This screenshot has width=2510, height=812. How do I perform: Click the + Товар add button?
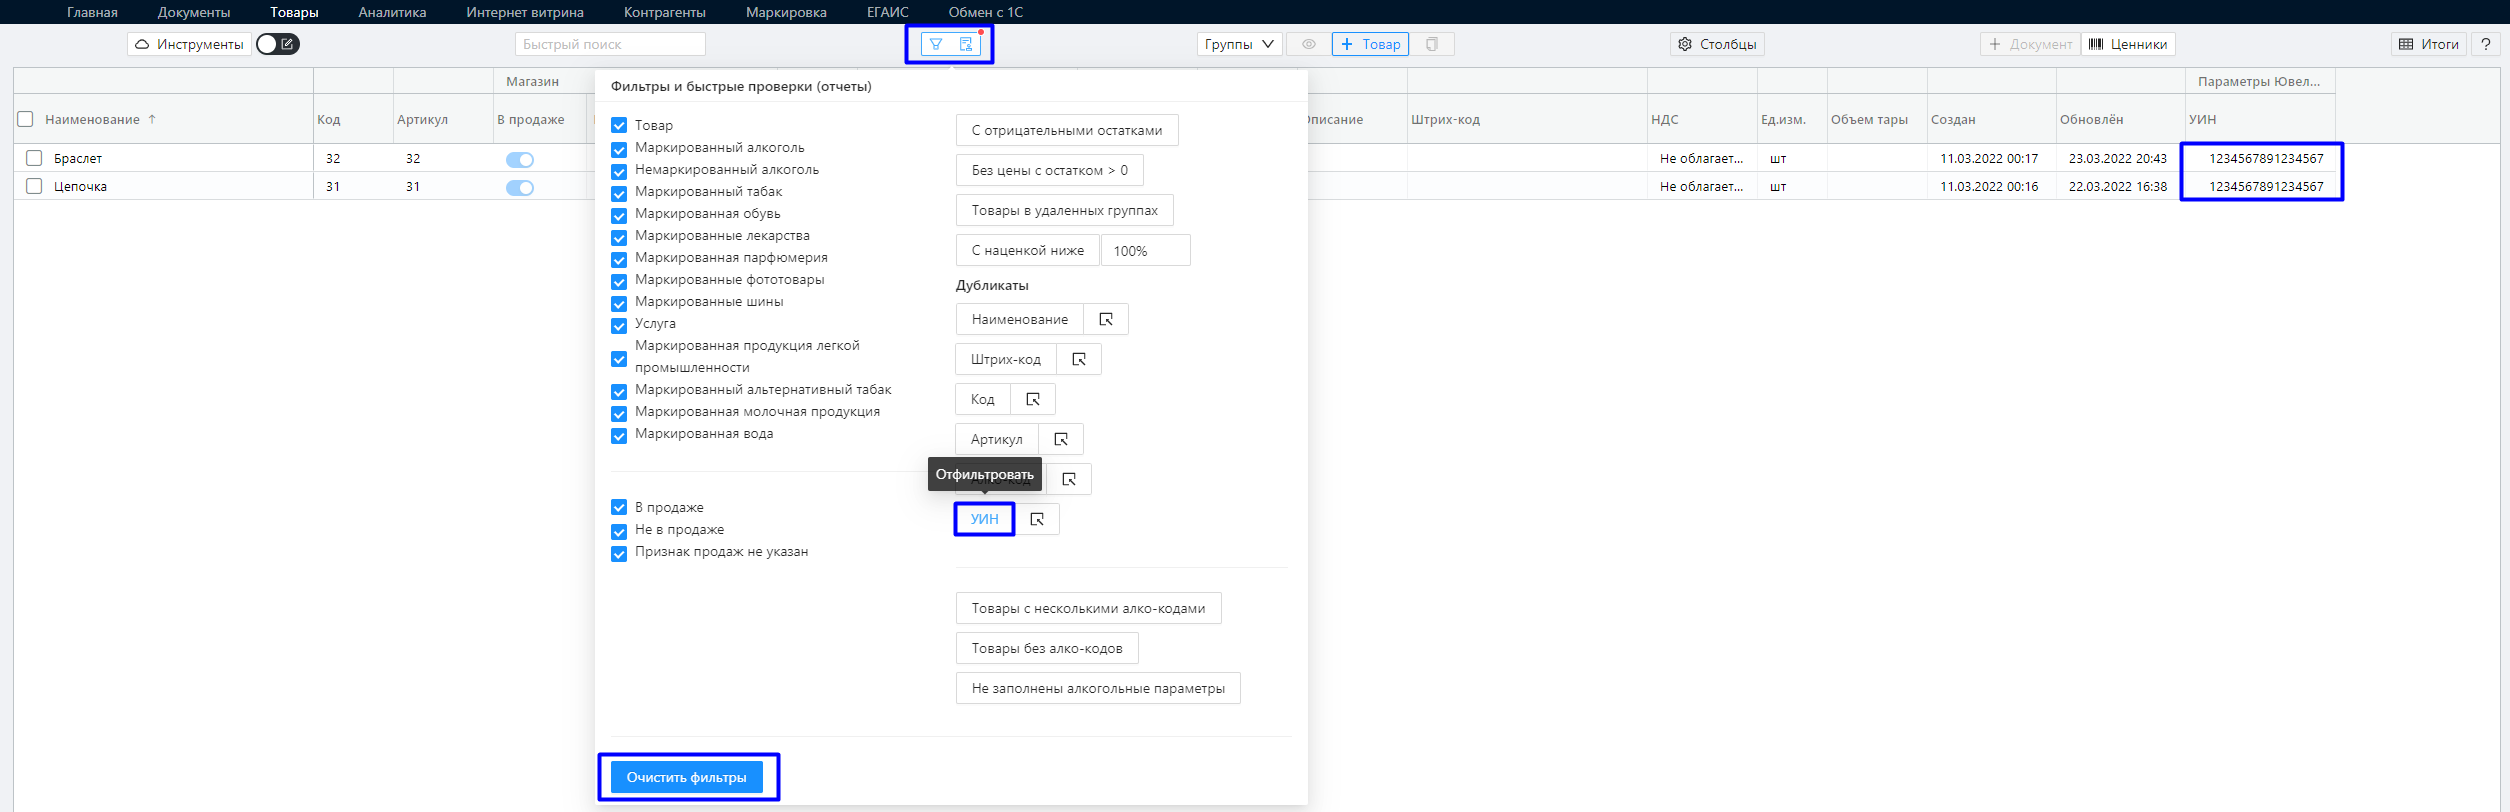point(1370,44)
